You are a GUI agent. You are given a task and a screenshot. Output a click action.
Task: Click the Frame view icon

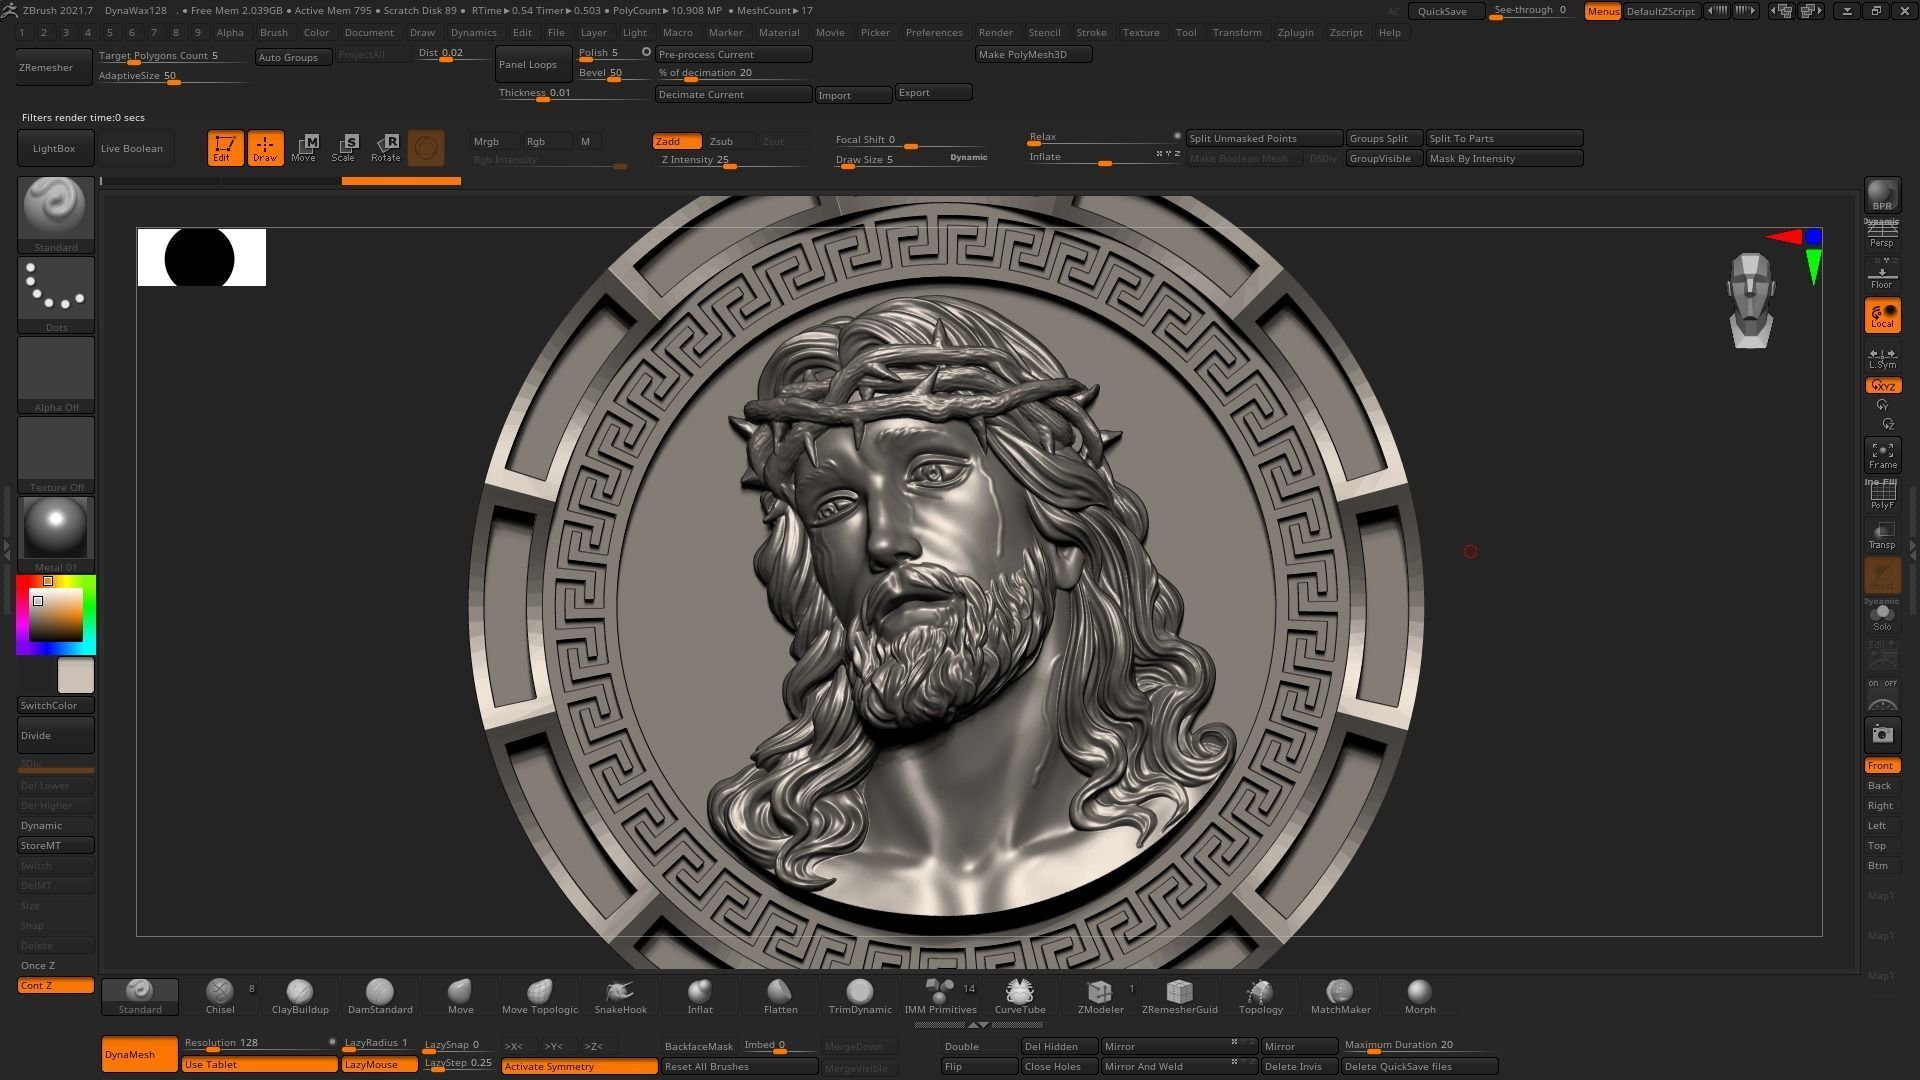(1882, 455)
